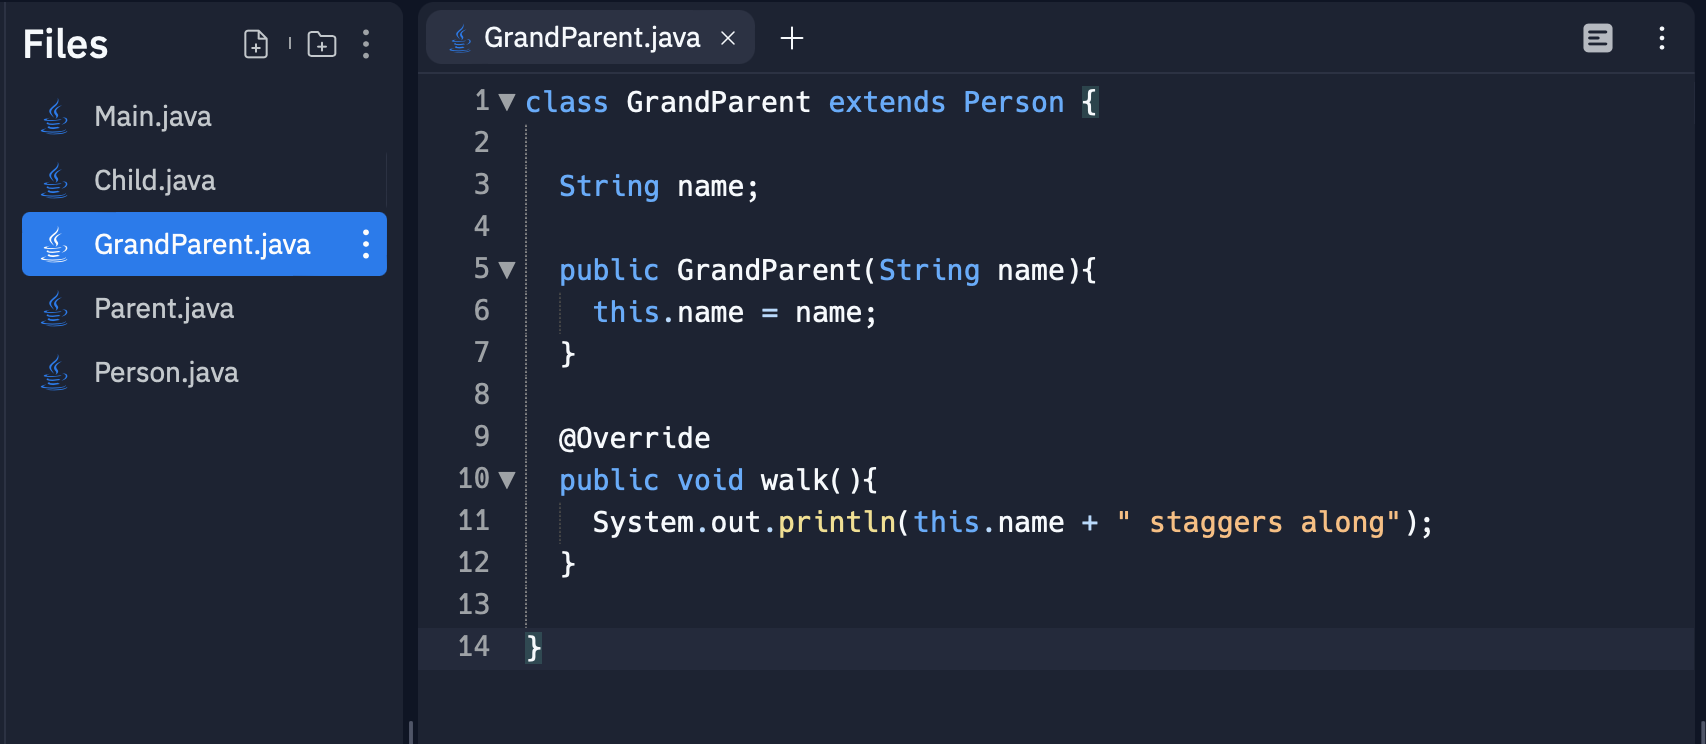This screenshot has height=744, width=1706.
Task: Click the Person class name on line 1
Action: tap(1014, 102)
